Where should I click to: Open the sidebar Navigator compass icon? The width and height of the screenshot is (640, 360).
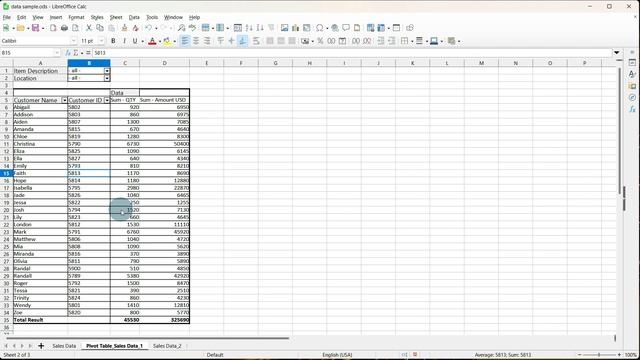click(x=632, y=98)
